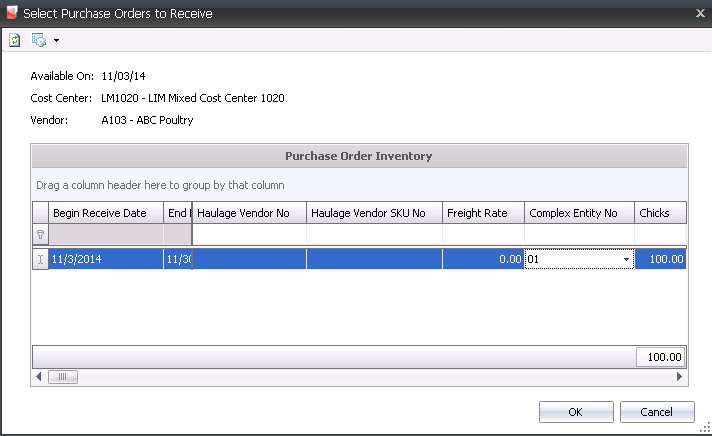The width and height of the screenshot is (712, 436).
Task: Click the horizontal scrollbar thumb
Action: click(62, 377)
